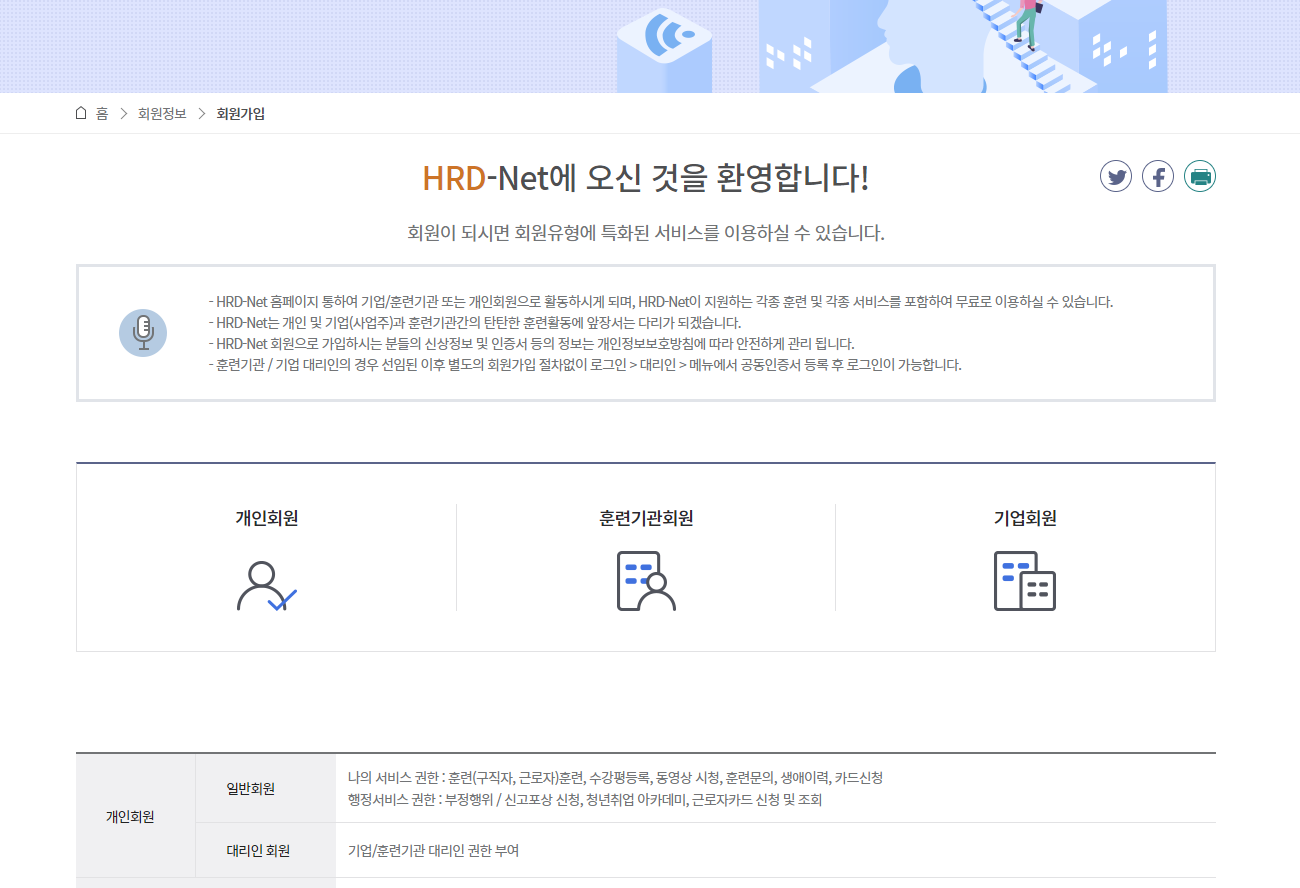This screenshot has height=888, width=1300.
Task: Choose the 기업회원 heading
Action: [x=1025, y=518]
